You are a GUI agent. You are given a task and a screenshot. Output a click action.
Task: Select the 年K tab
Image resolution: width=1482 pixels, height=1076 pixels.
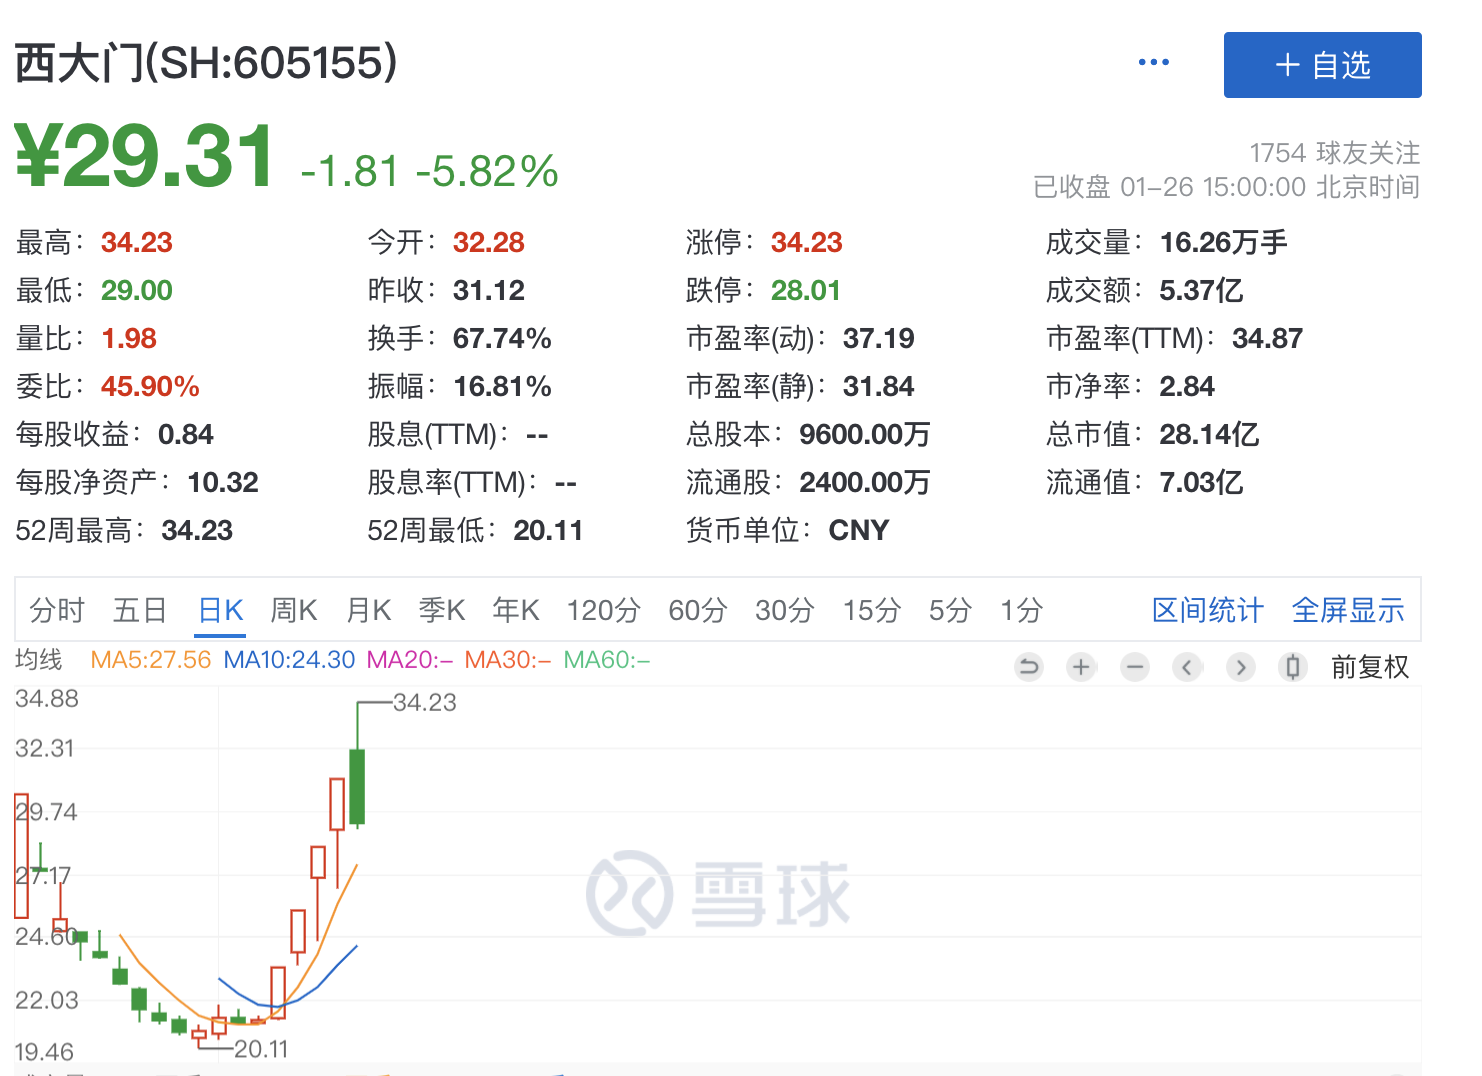[516, 610]
